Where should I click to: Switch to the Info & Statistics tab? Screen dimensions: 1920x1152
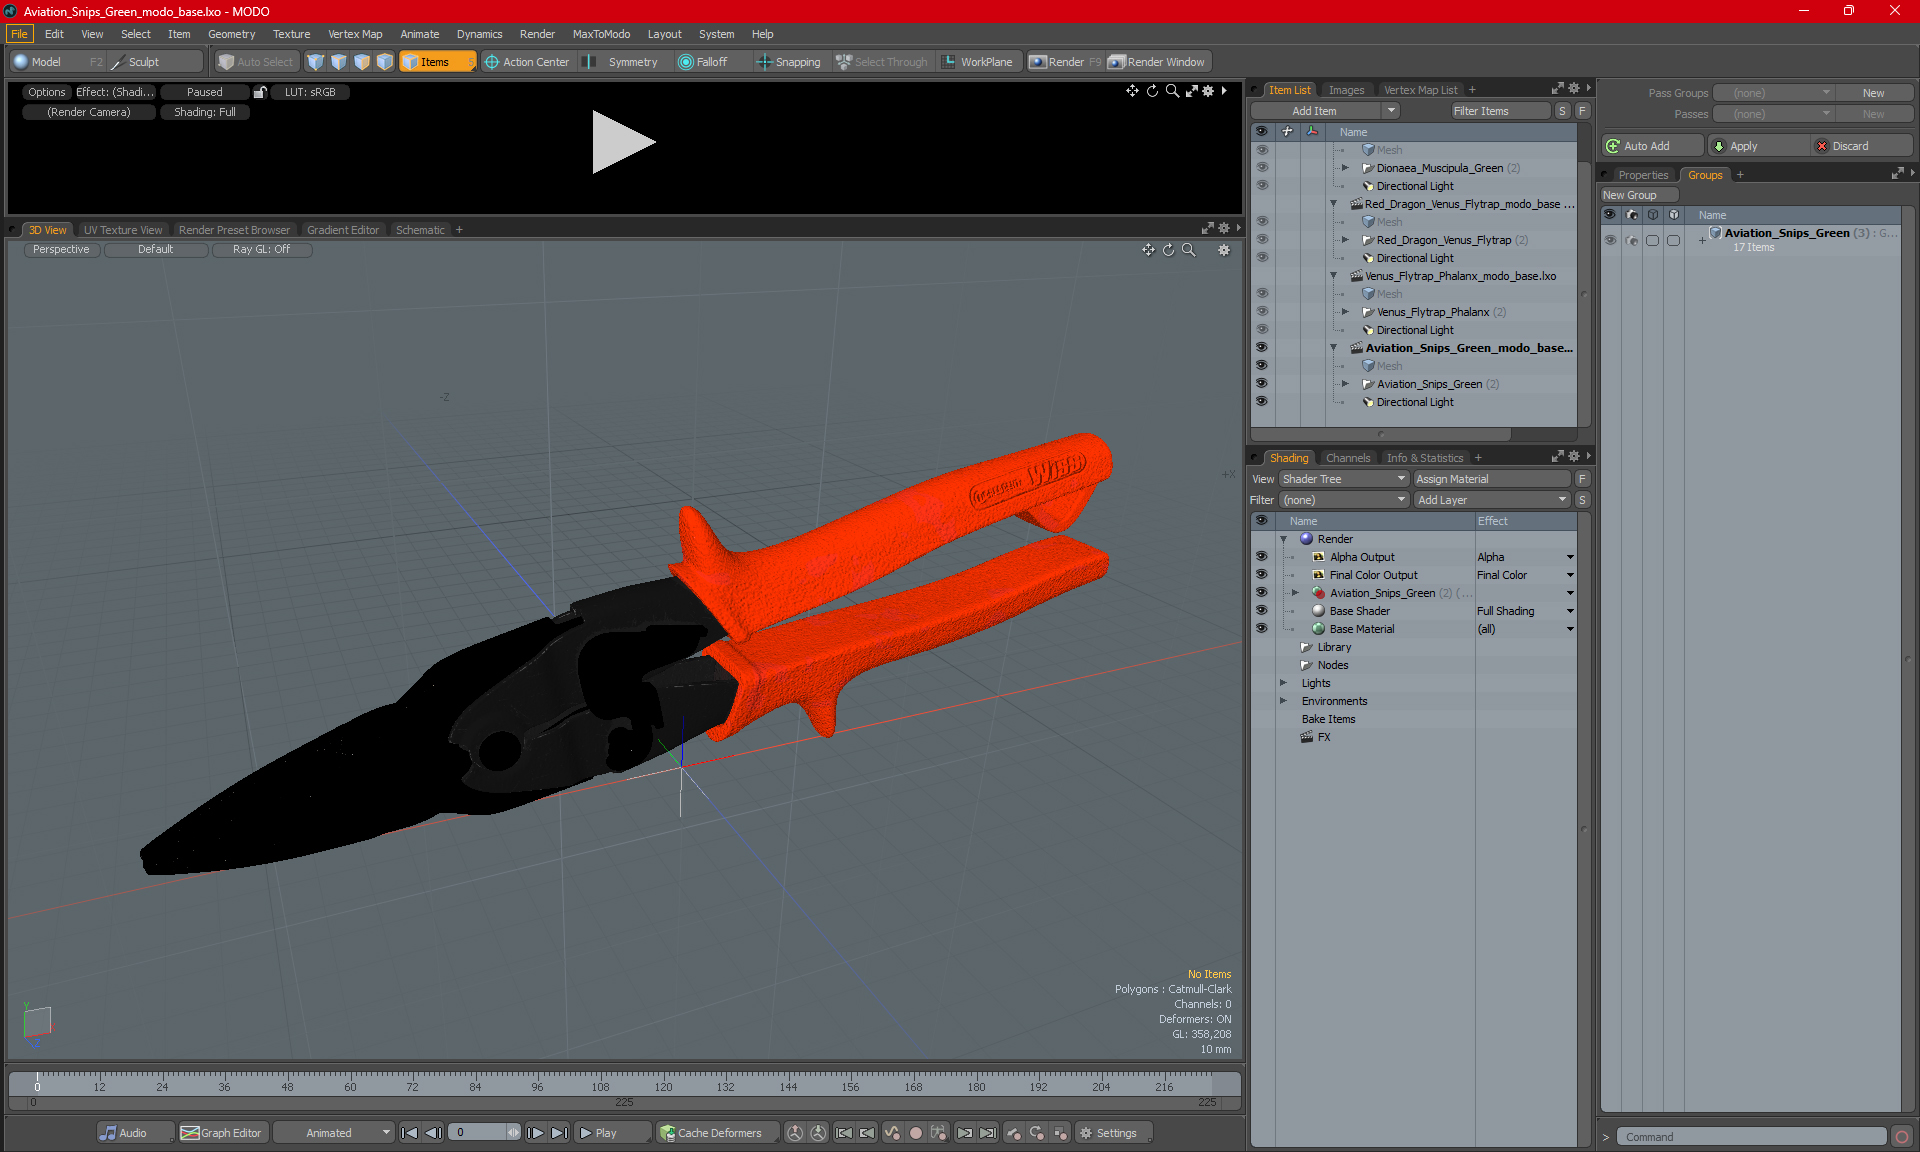coord(1424,458)
